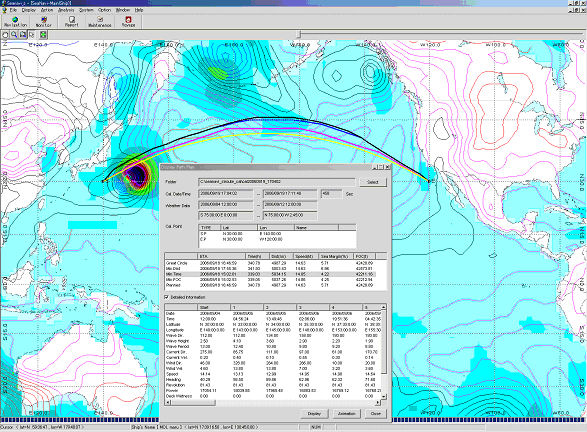Image resolution: width=587 pixels, height=432 pixels.
Task: Select the magnifier zoom map tool
Action: tap(14, 35)
